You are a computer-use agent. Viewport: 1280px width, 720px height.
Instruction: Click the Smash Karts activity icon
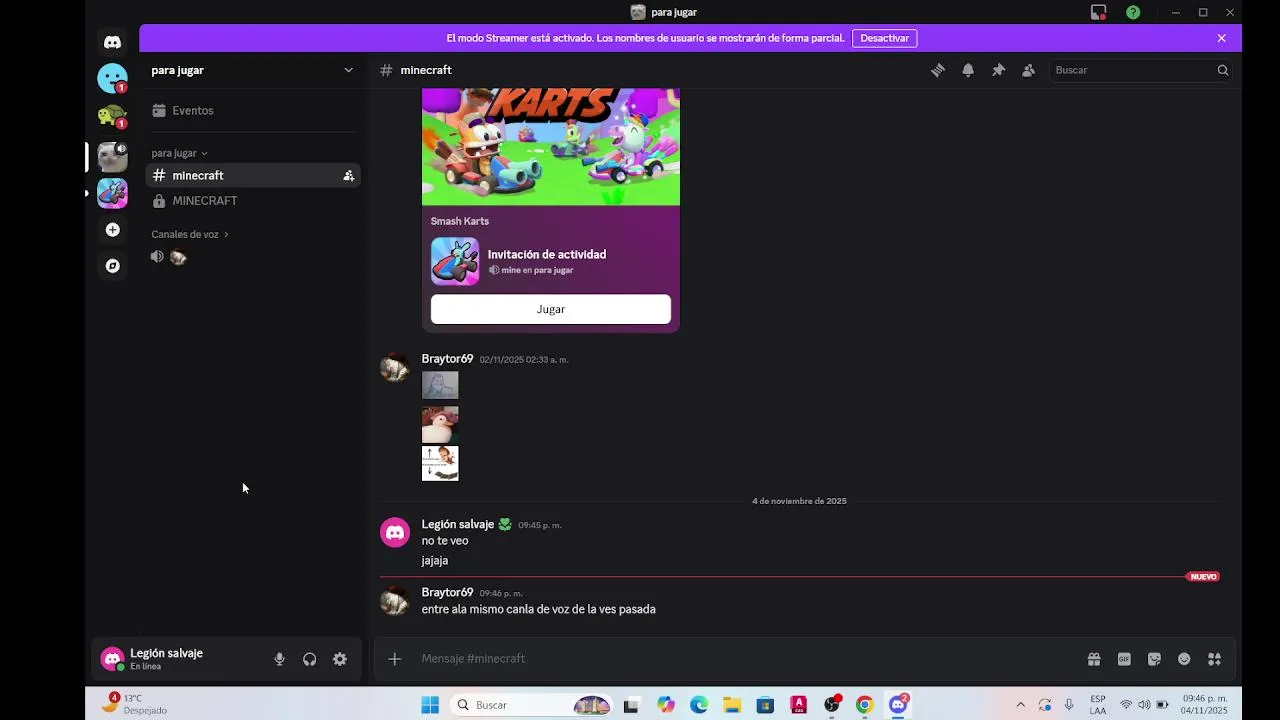click(x=455, y=261)
